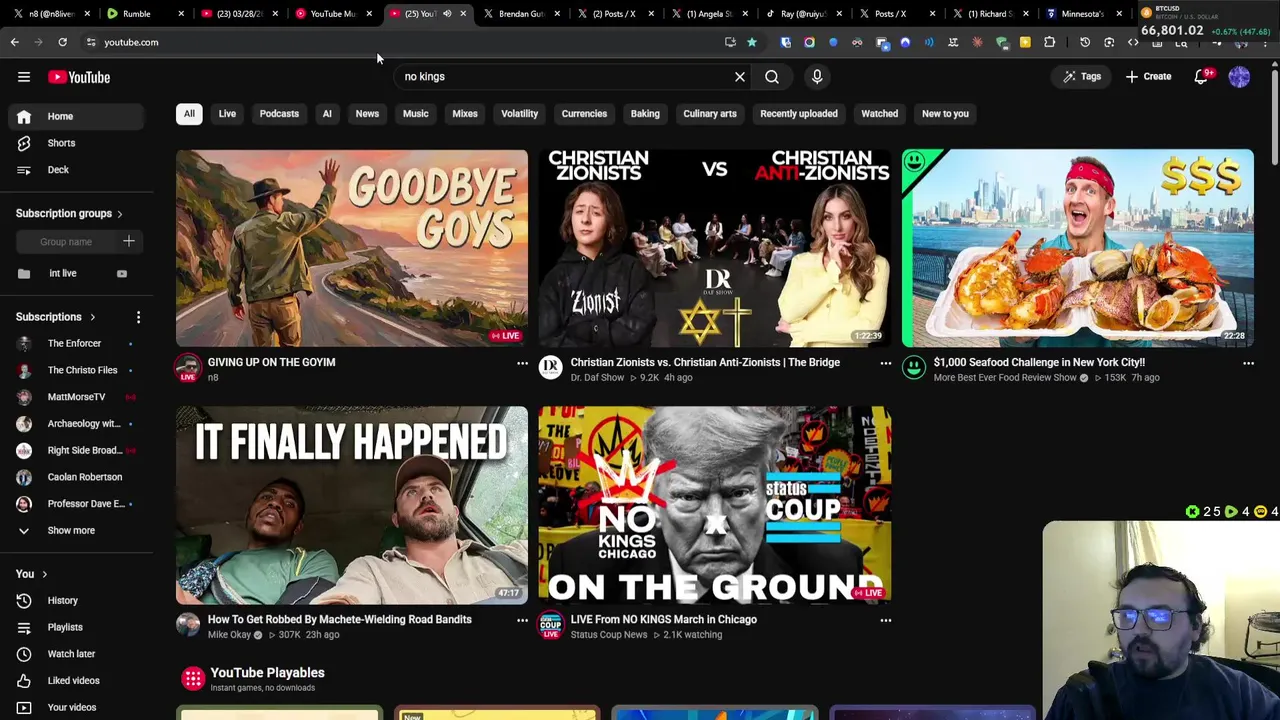The image size is (1280, 720).
Task: Select the Music filter chip
Action: coord(415,114)
